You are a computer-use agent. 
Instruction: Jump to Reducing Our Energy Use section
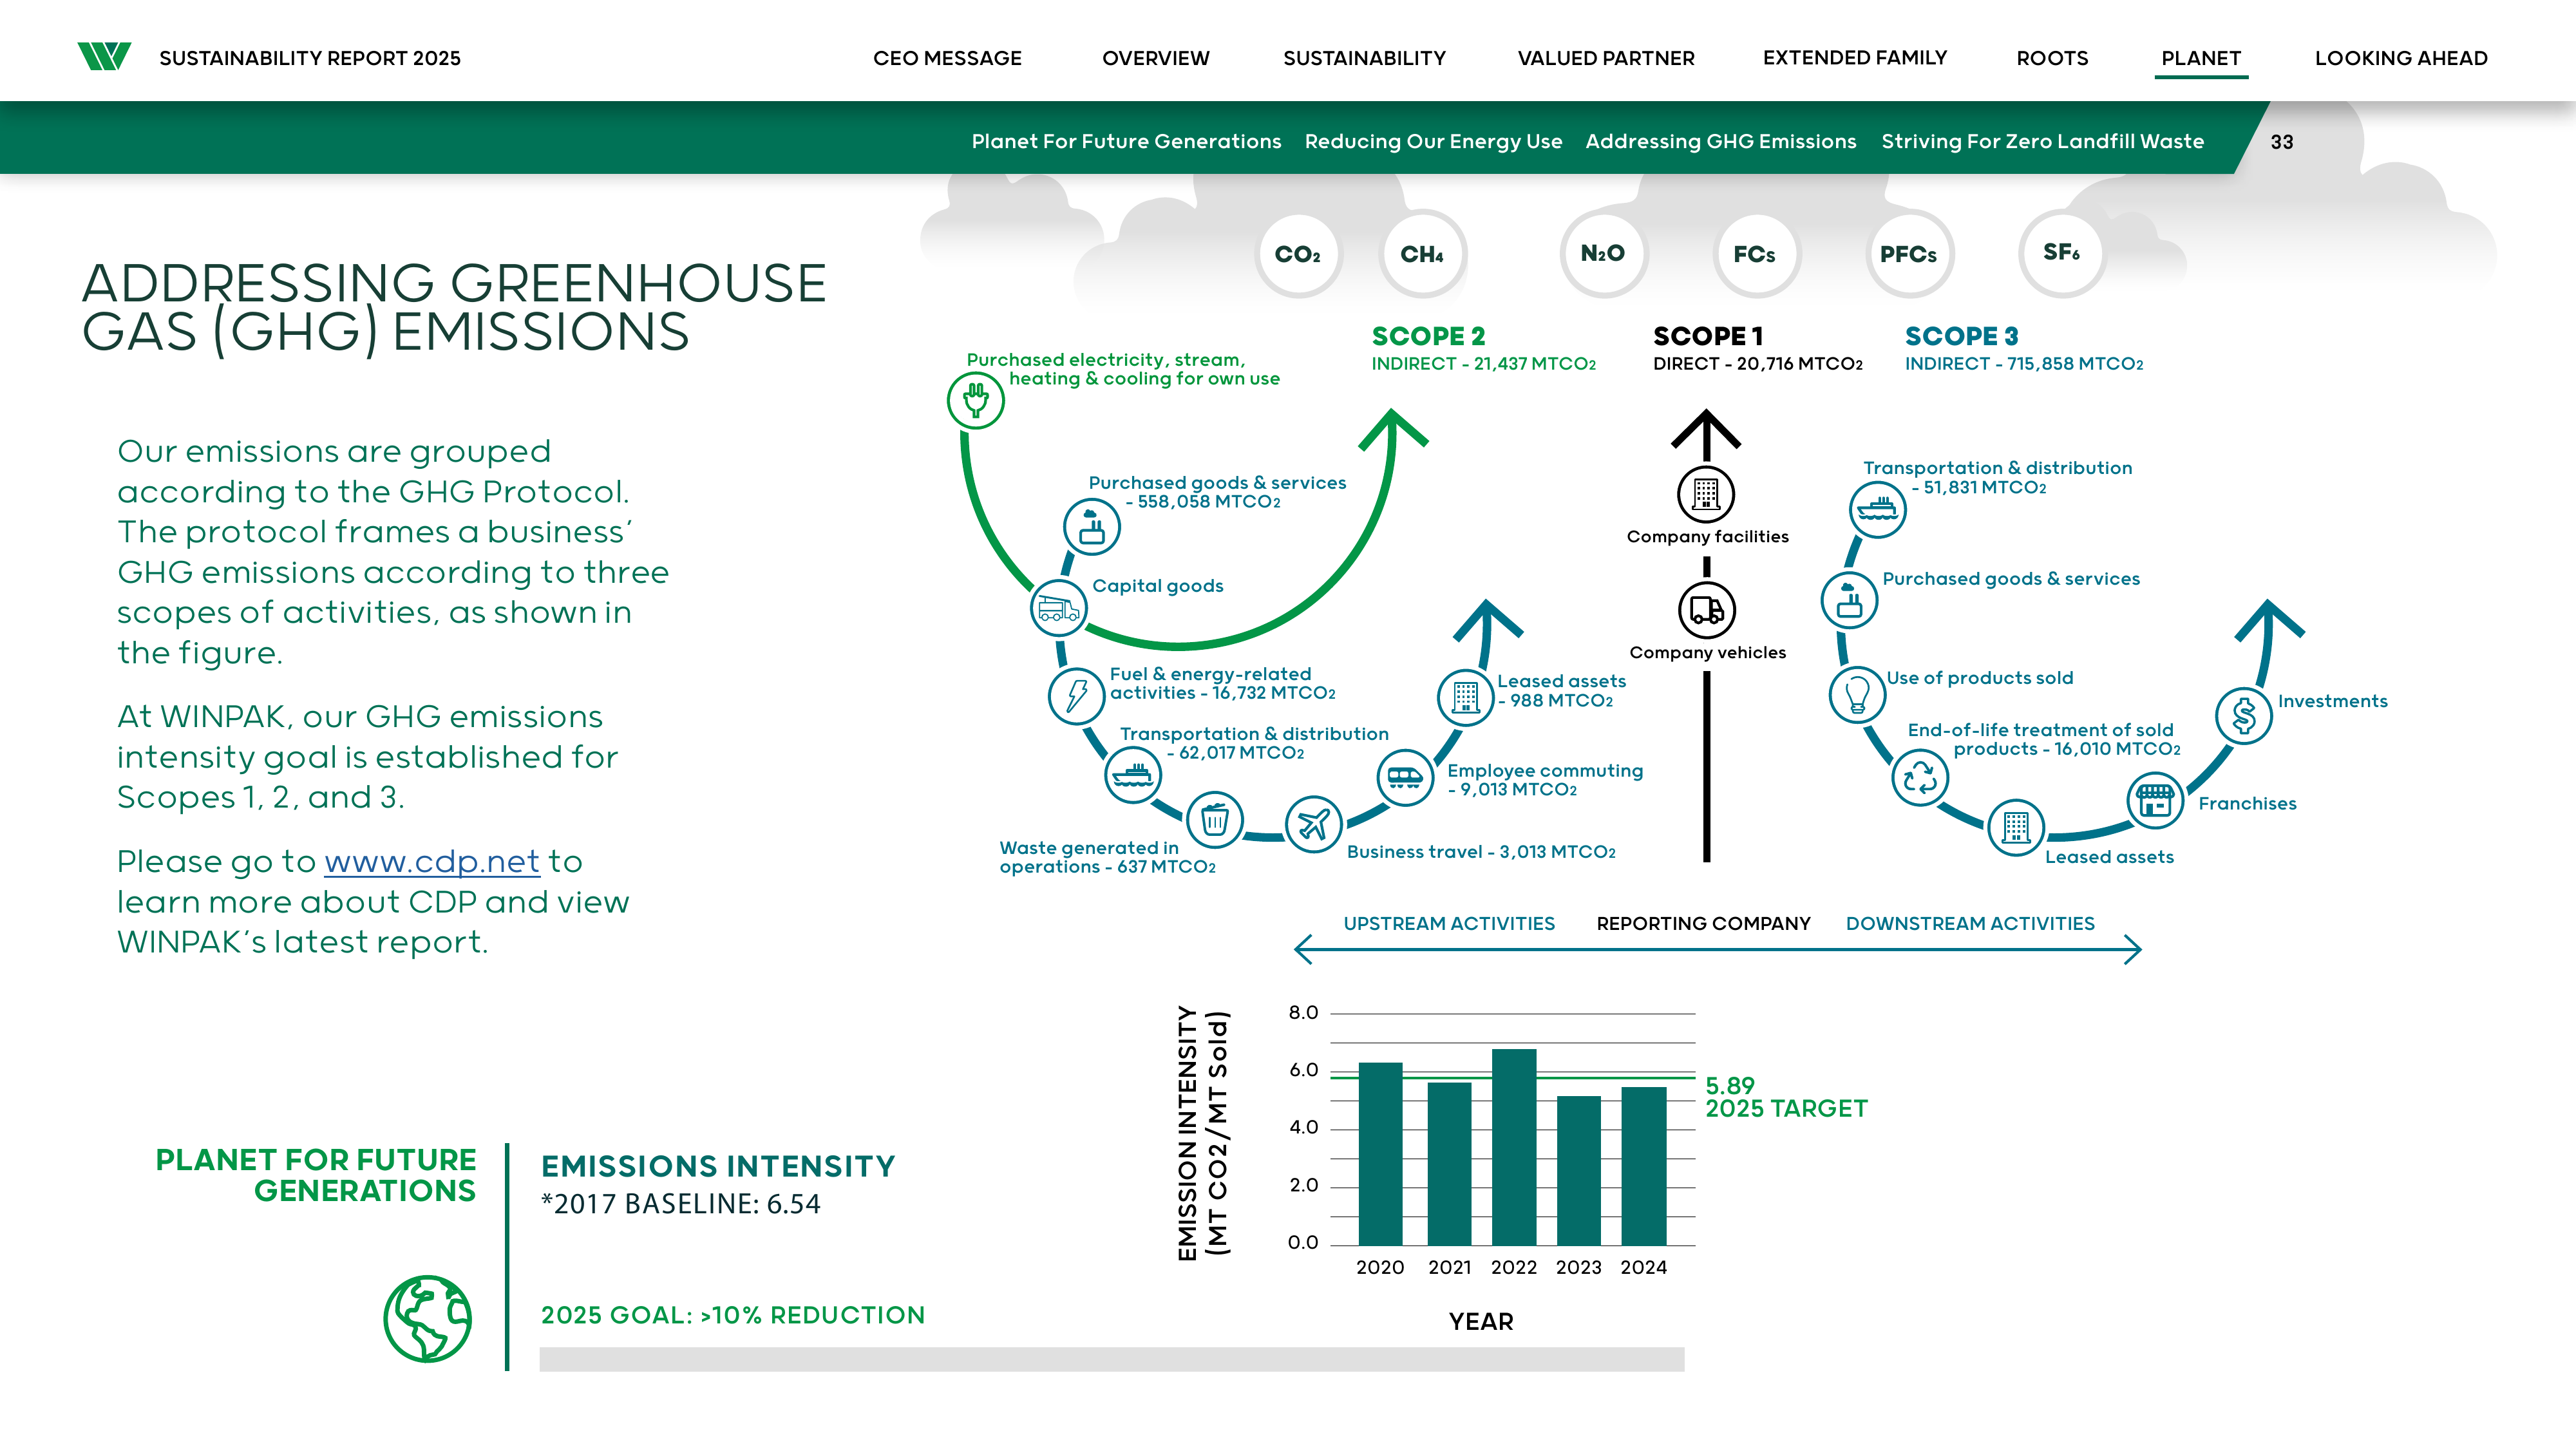1433,141
